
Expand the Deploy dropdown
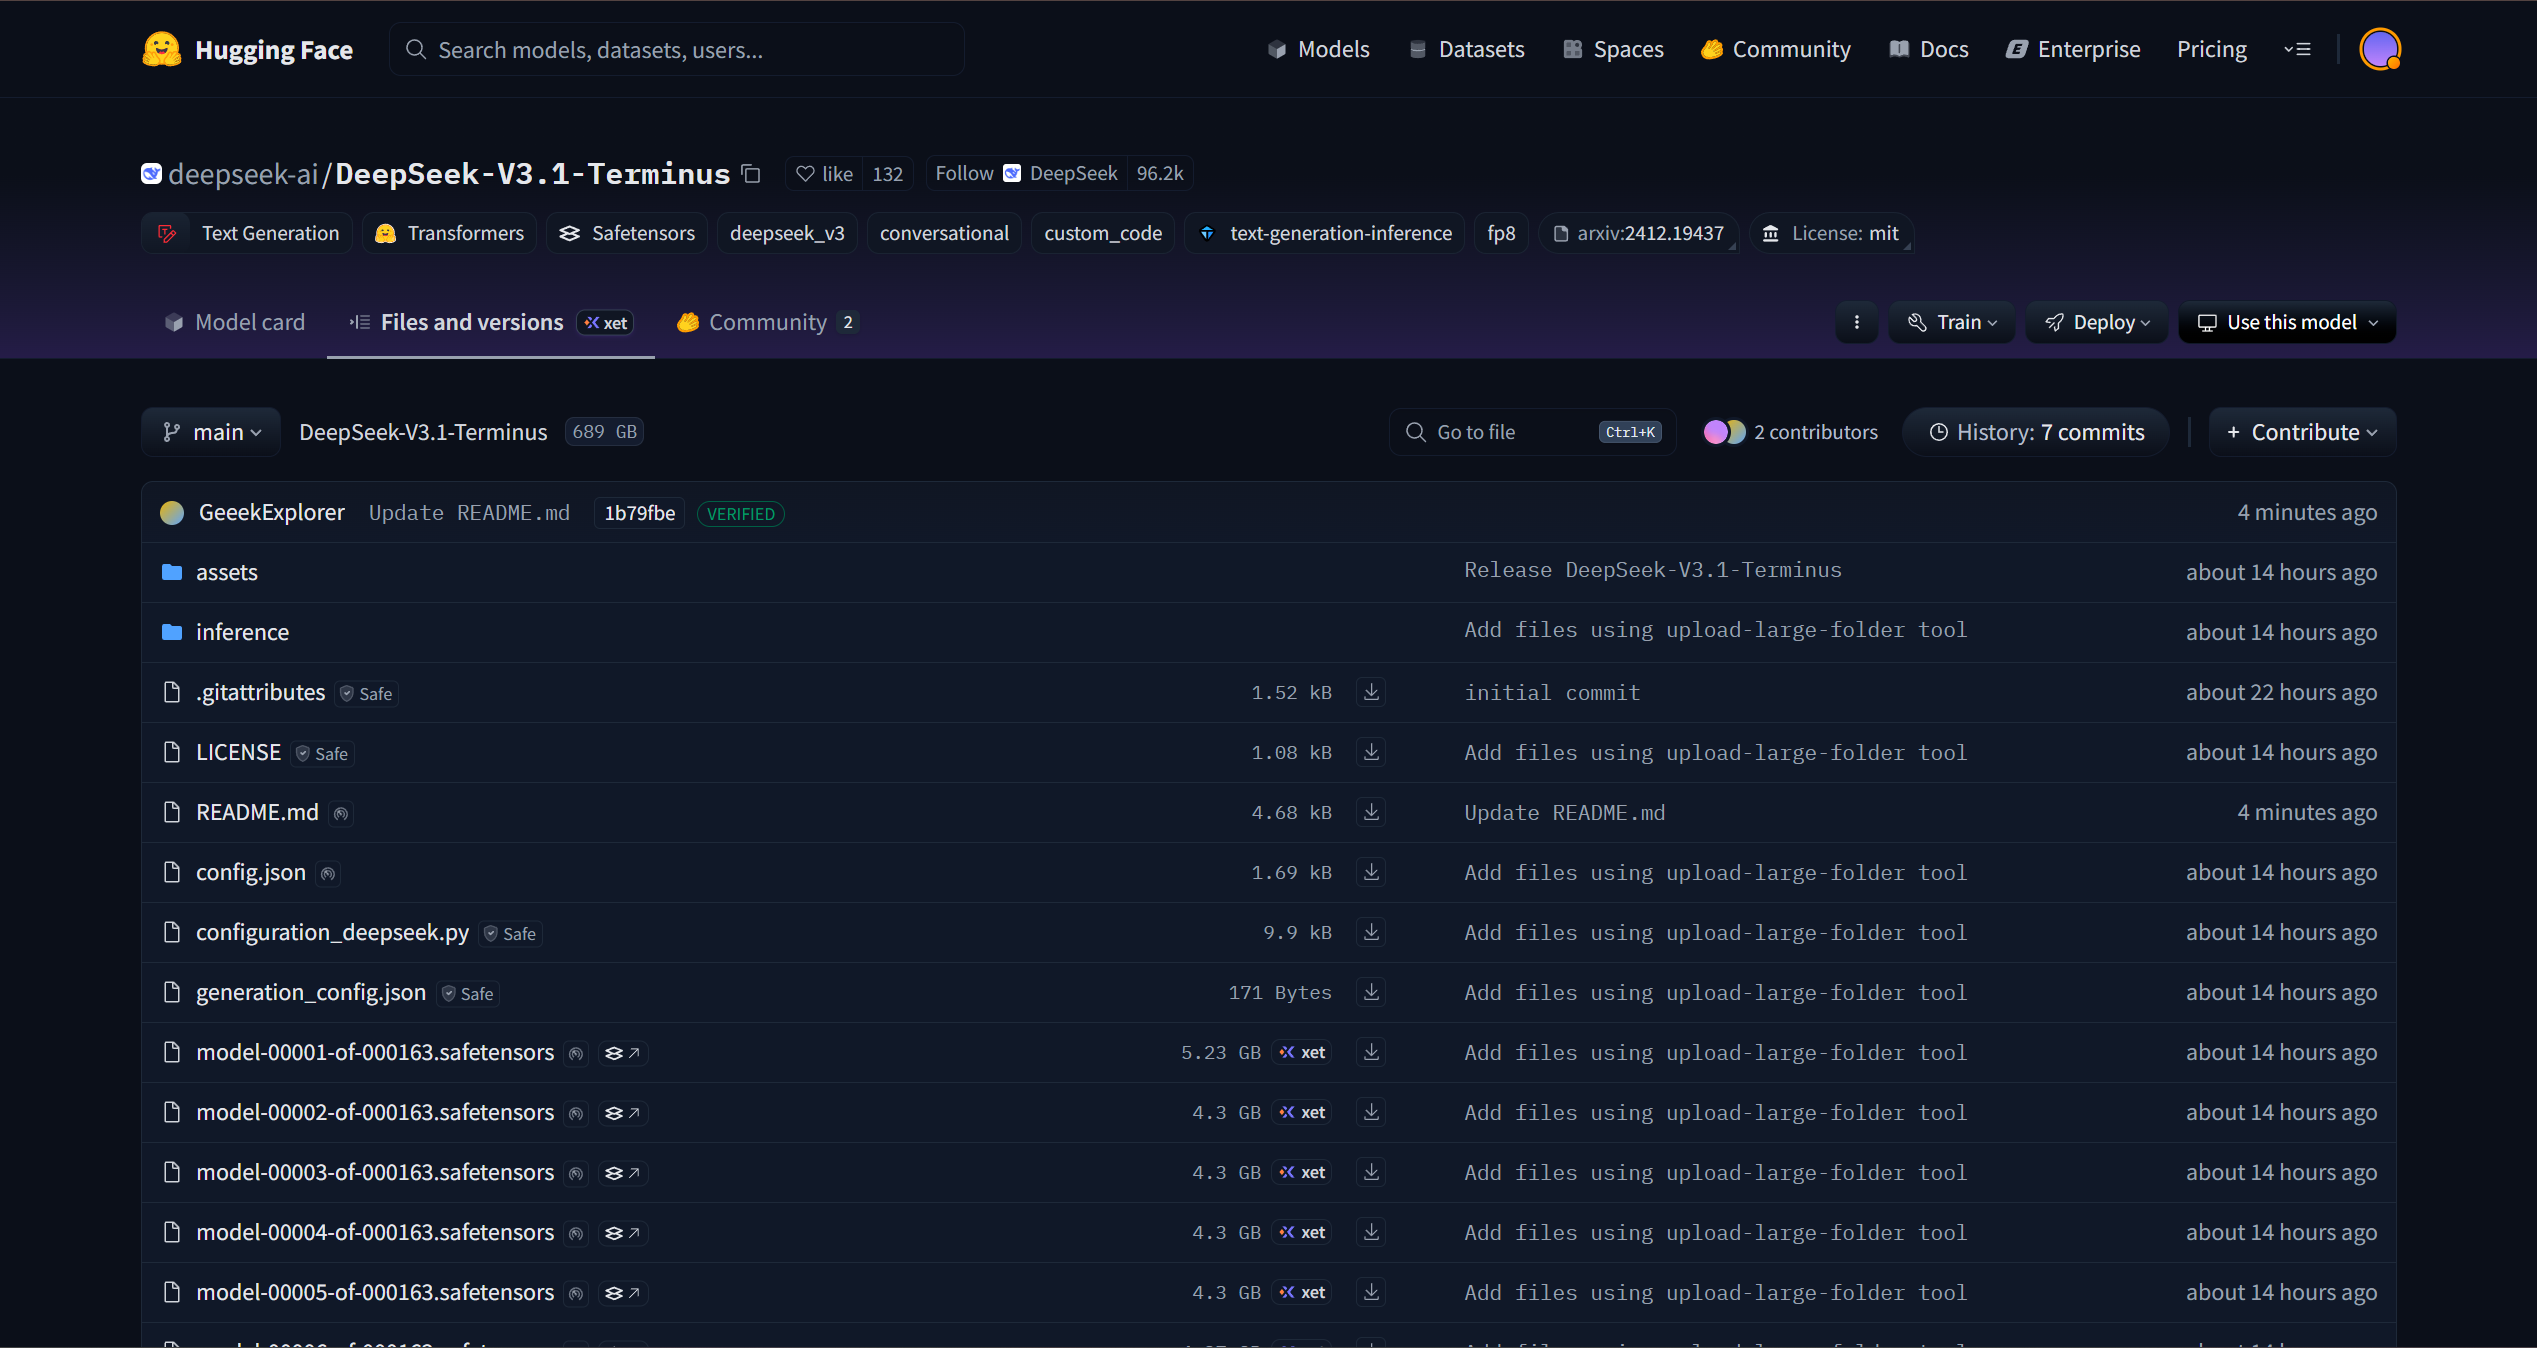point(2096,322)
